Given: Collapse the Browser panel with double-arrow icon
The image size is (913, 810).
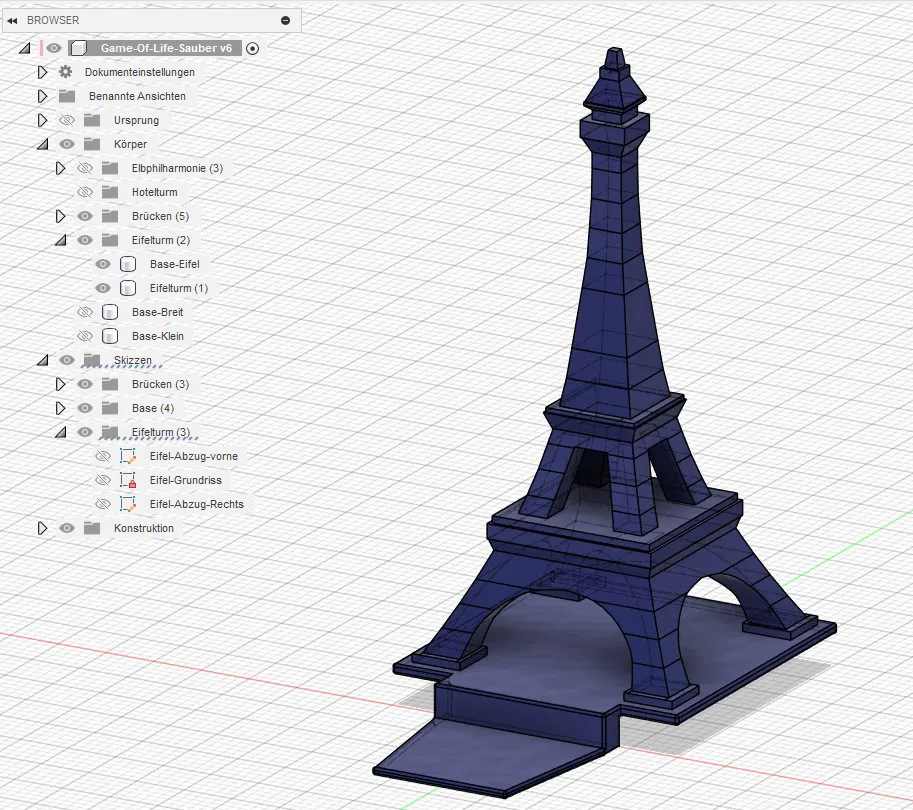Looking at the screenshot, I should [x=12, y=20].
